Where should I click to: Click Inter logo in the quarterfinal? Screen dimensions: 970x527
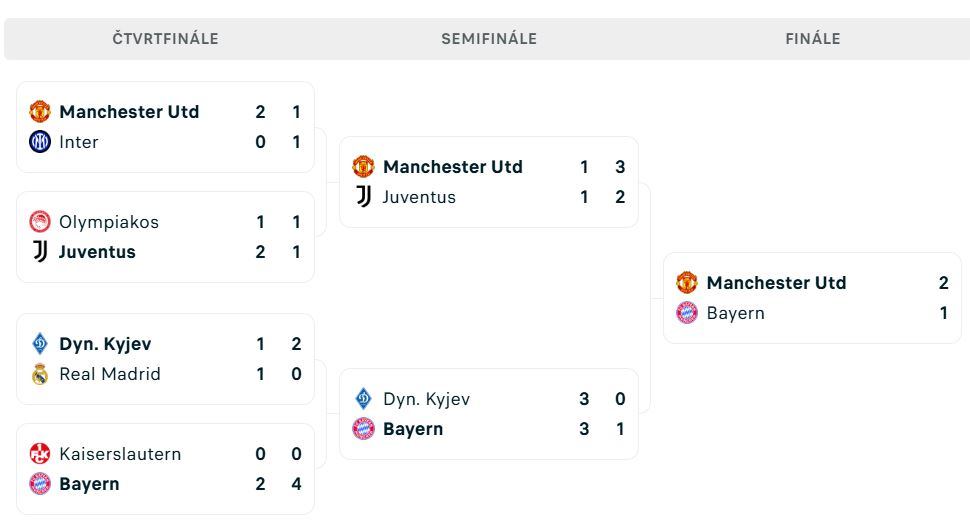click(40, 142)
